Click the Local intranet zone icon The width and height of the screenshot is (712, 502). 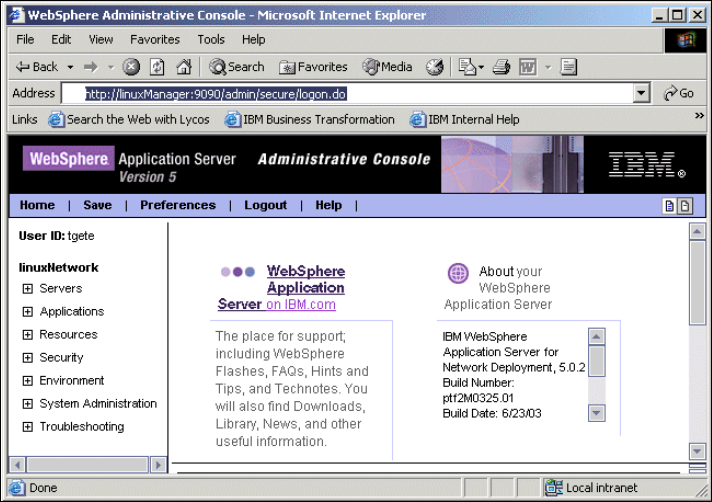coord(554,488)
